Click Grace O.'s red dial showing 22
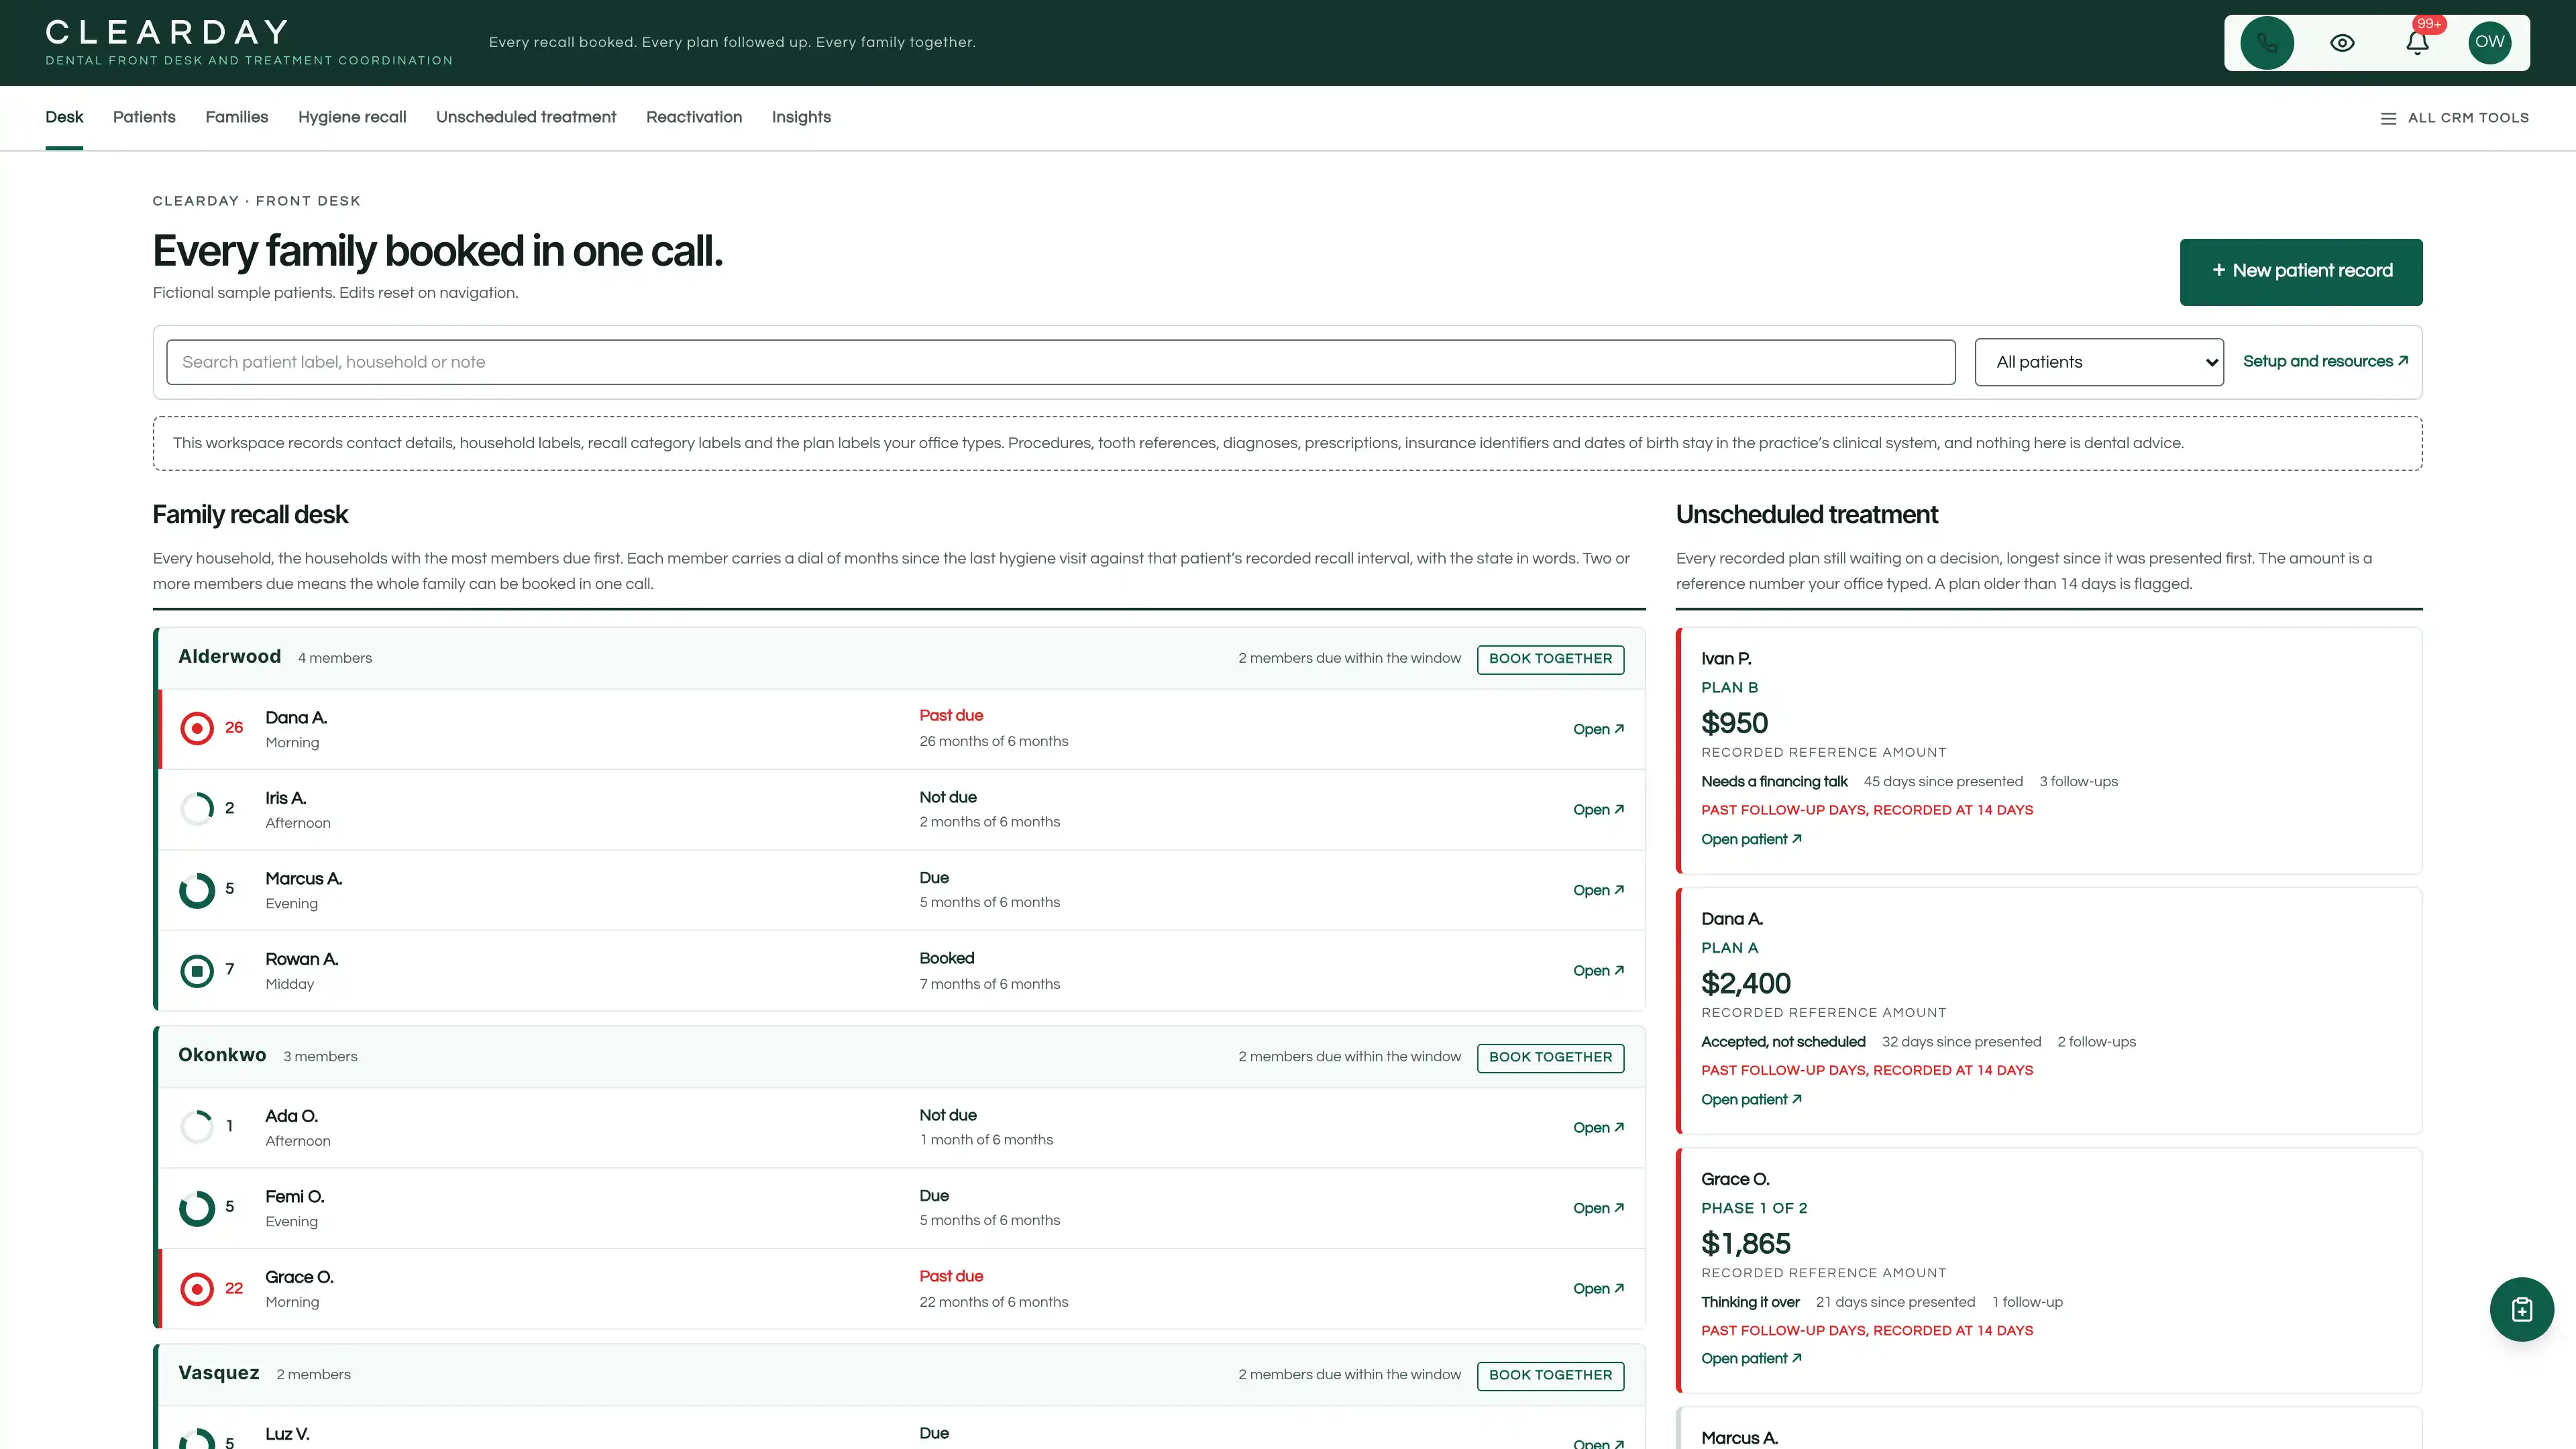 click(x=197, y=1288)
